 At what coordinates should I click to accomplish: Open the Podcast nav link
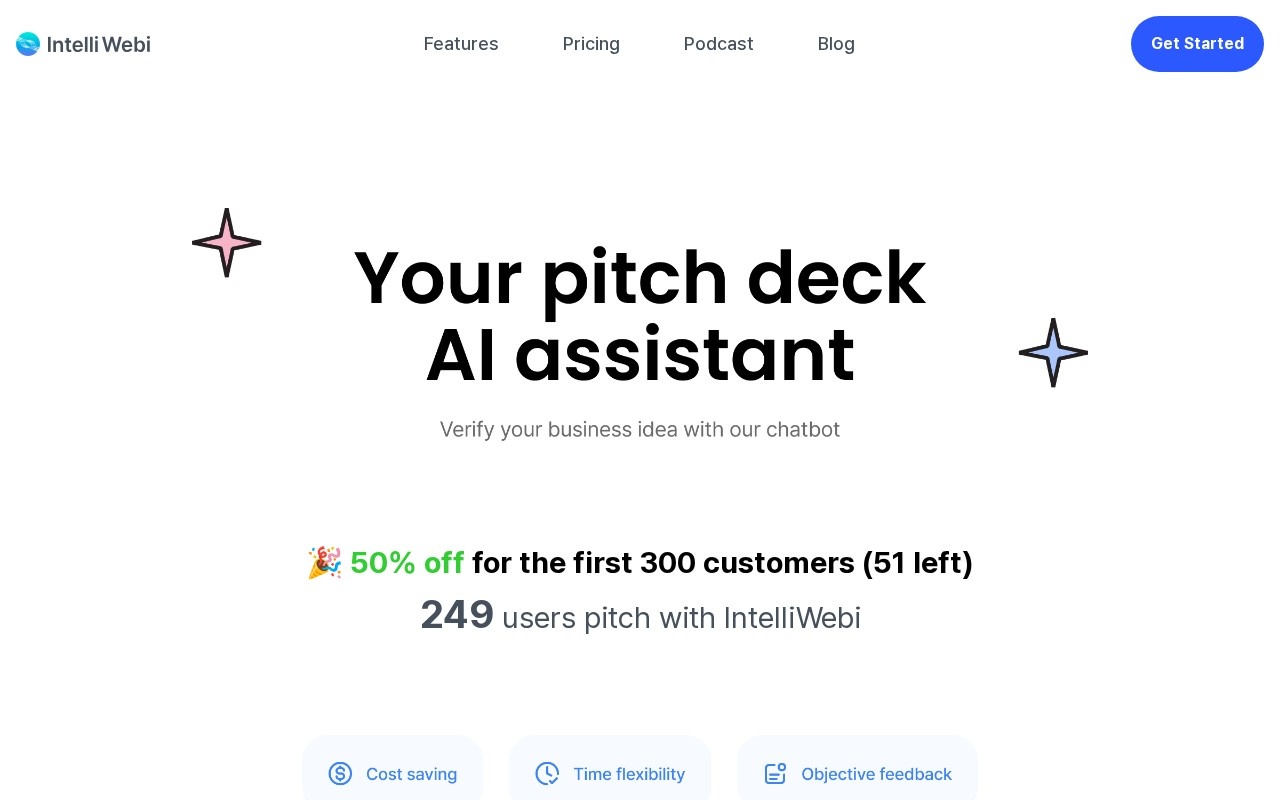point(719,44)
